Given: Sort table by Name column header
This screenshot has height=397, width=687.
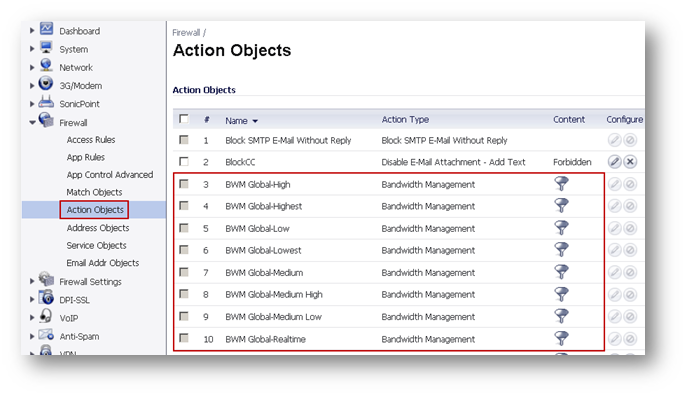Looking at the screenshot, I should click(x=236, y=121).
